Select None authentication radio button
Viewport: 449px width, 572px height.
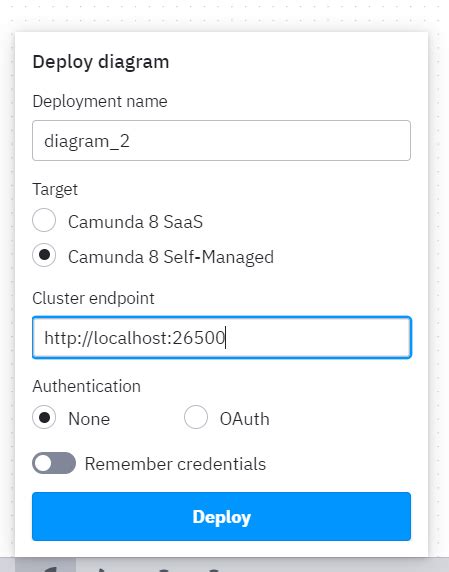click(44, 417)
